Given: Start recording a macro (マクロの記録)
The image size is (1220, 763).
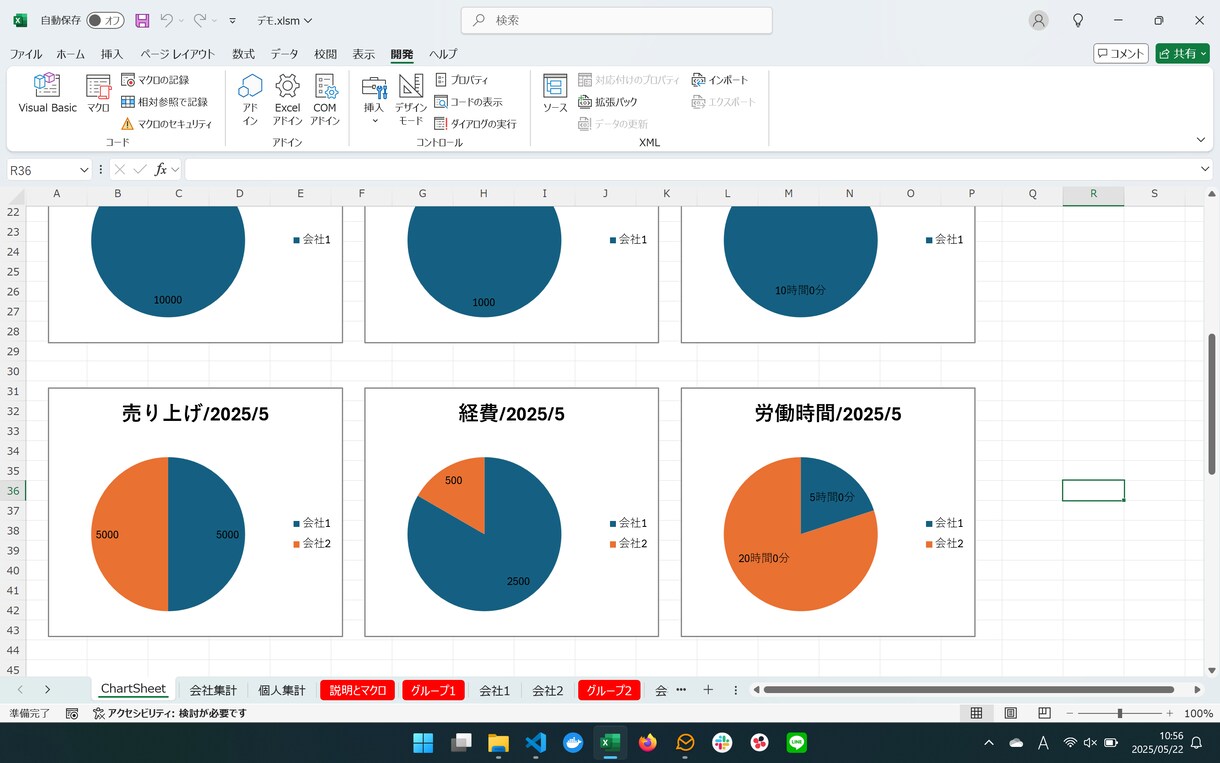Looking at the screenshot, I should pos(155,80).
